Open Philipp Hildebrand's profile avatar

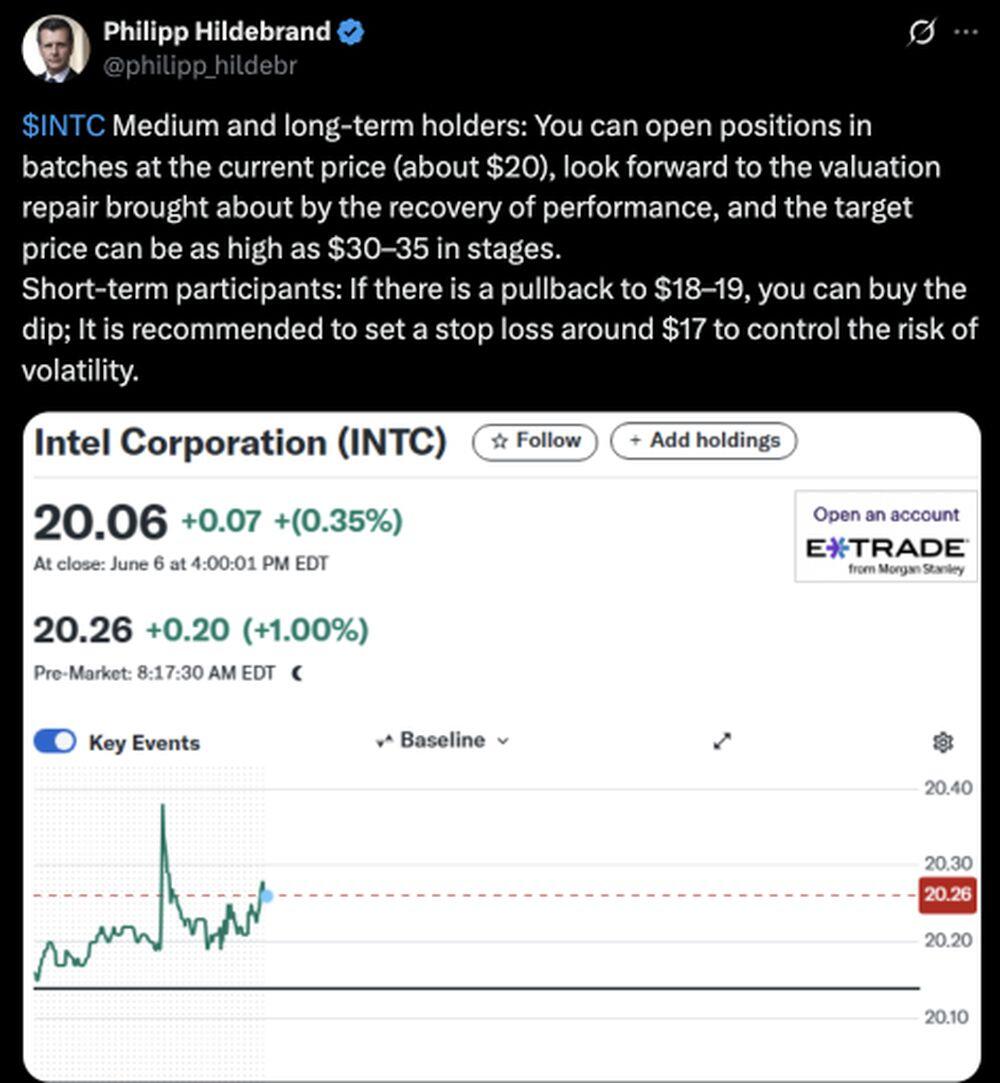tap(56, 47)
